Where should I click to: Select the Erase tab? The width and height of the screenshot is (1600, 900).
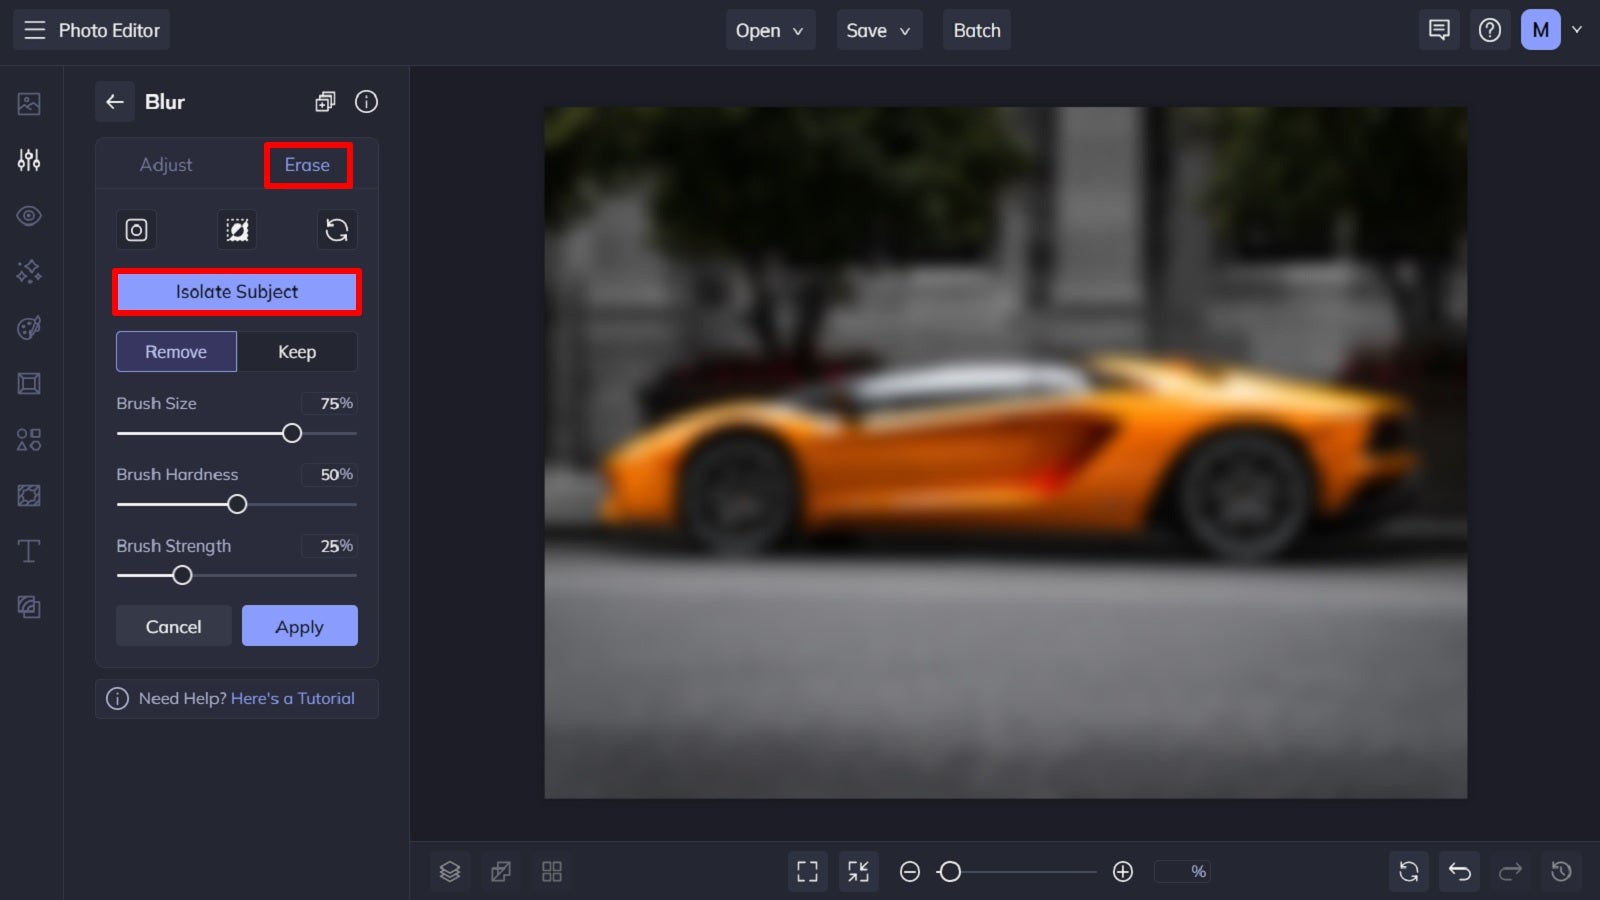click(306, 164)
